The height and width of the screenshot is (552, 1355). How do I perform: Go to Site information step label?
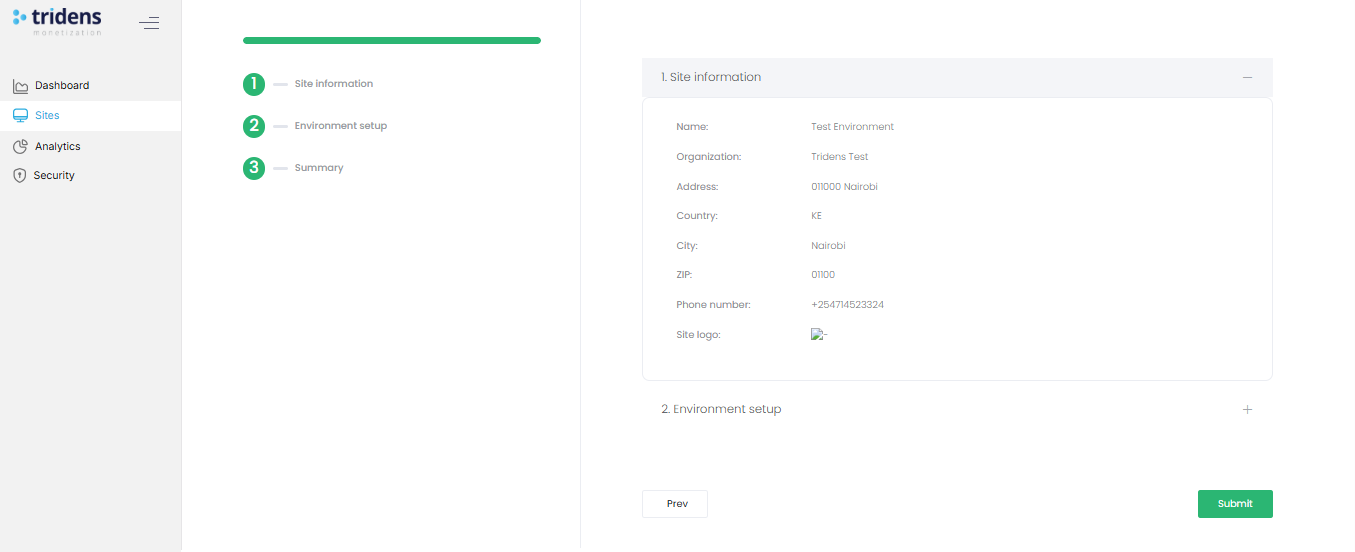pos(334,84)
